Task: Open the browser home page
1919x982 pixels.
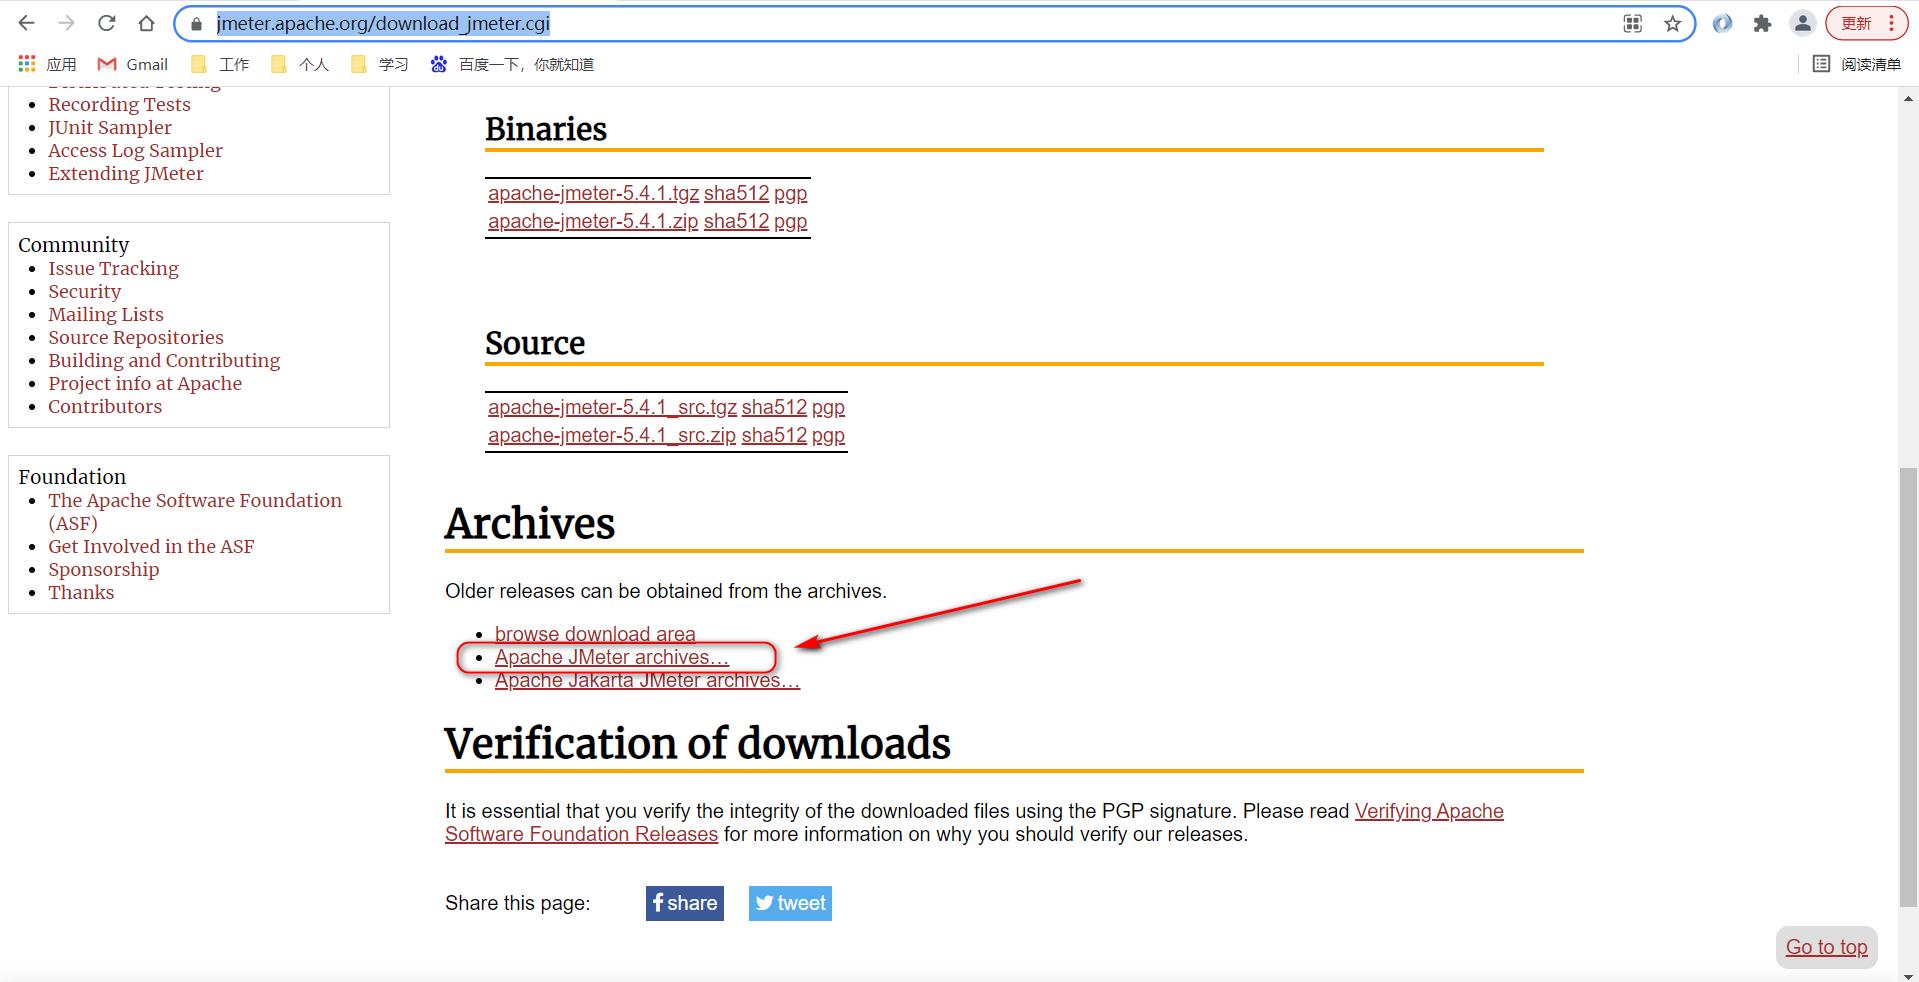Action: (x=147, y=23)
